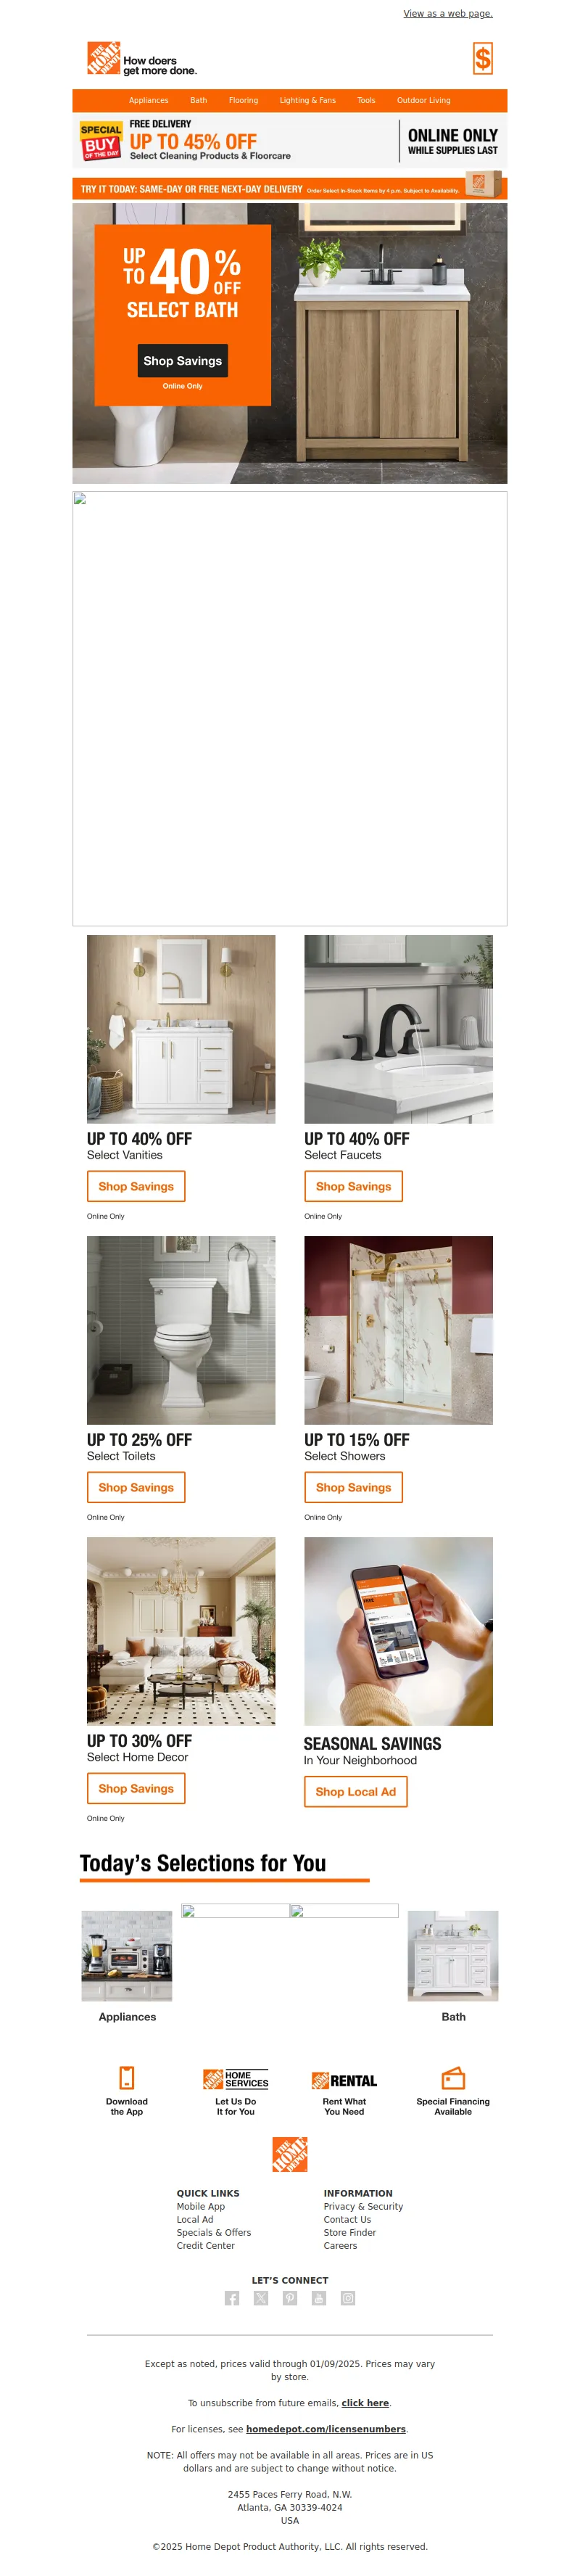Screen dimensions: 580x2576
Task: Follow the View as a web page link
Action: point(448,14)
